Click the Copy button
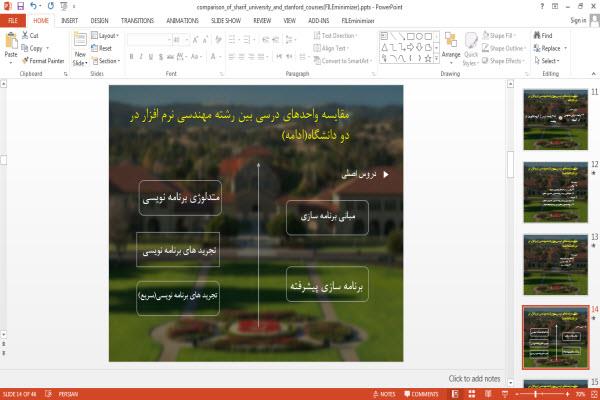600x400 pixels. tap(35, 48)
